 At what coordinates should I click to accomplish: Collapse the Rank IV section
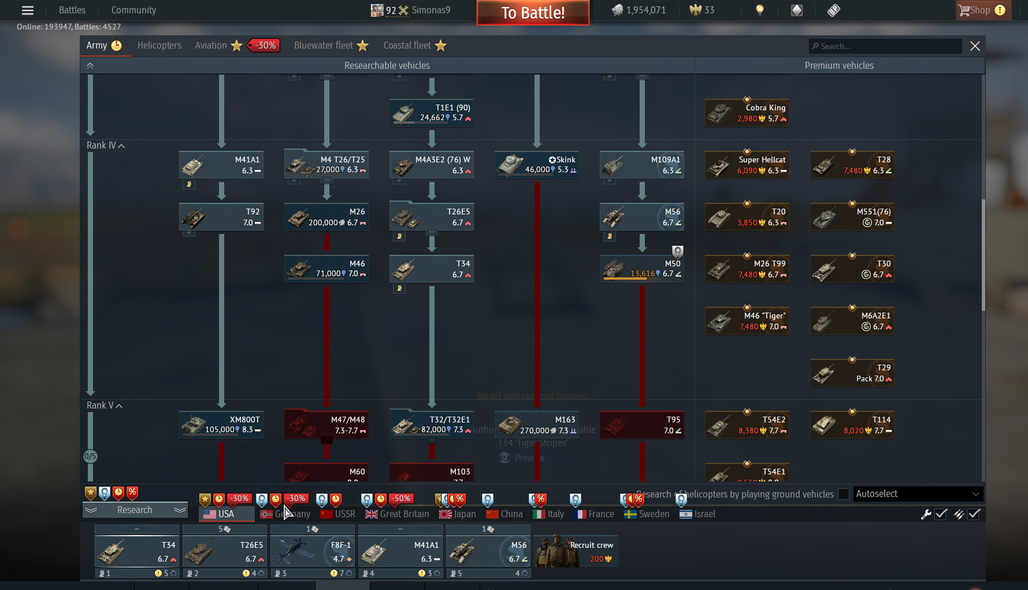121,146
